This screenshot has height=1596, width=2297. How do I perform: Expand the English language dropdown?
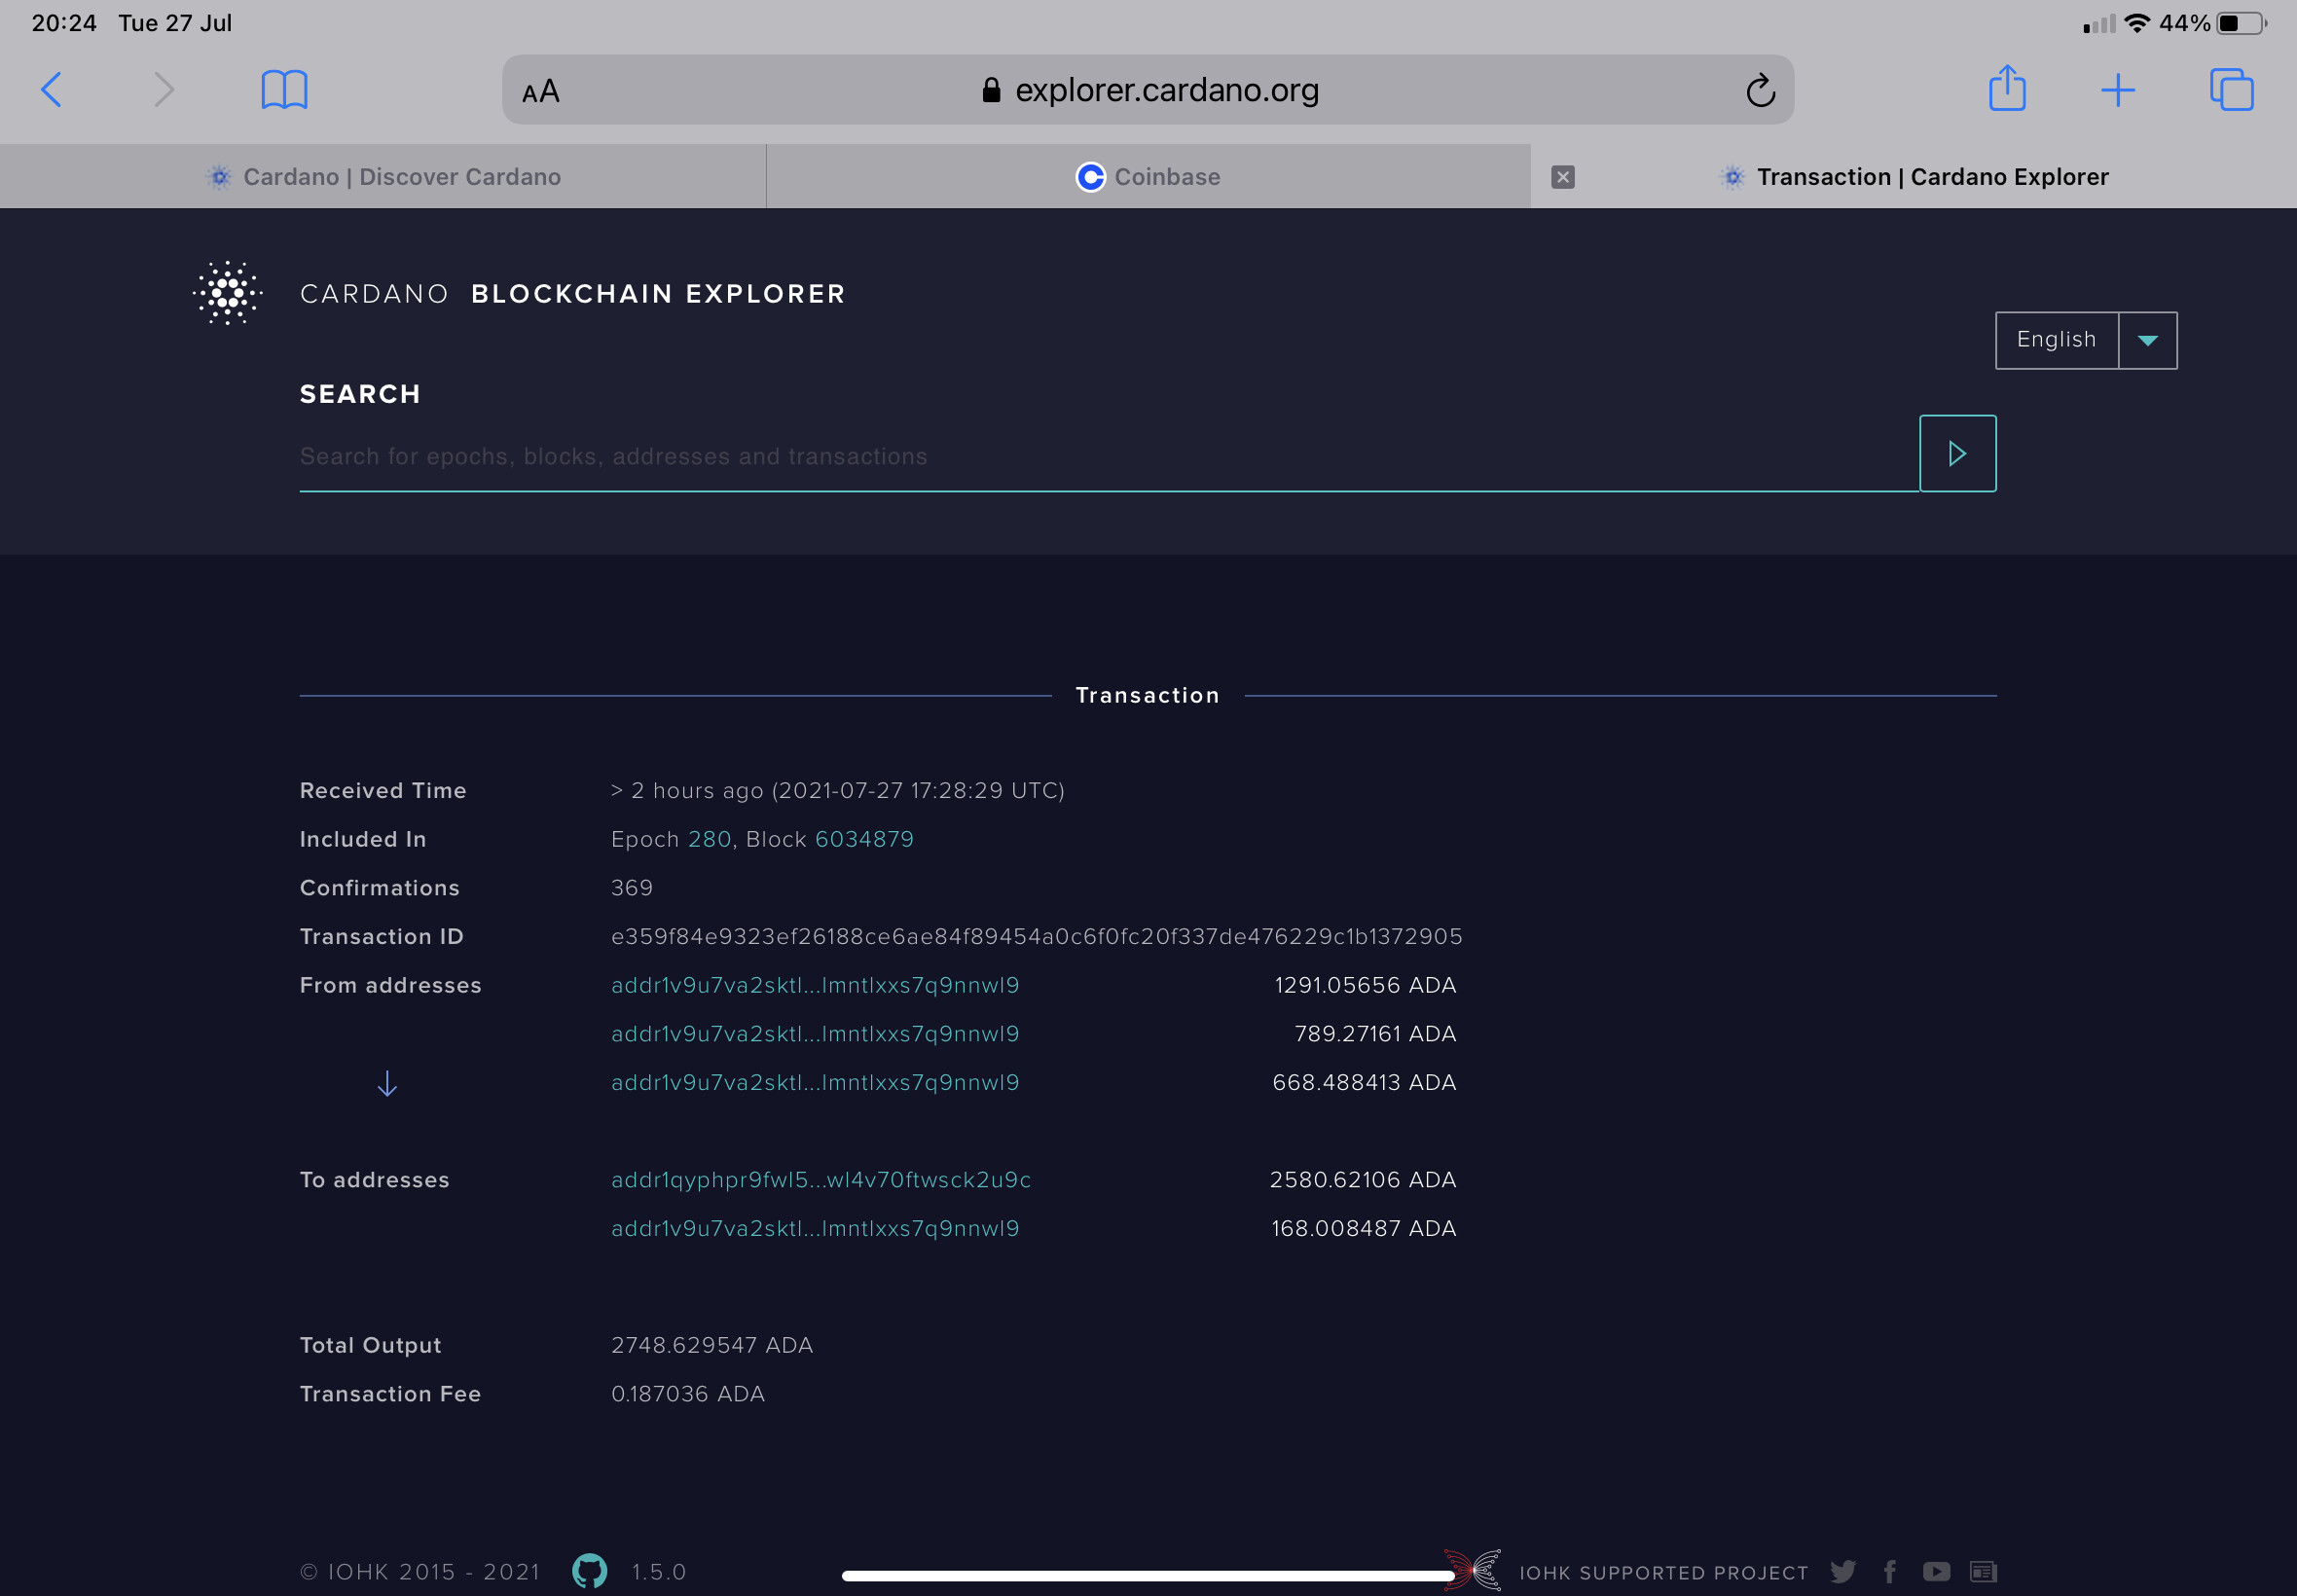pyautogui.click(x=2147, y=340)
